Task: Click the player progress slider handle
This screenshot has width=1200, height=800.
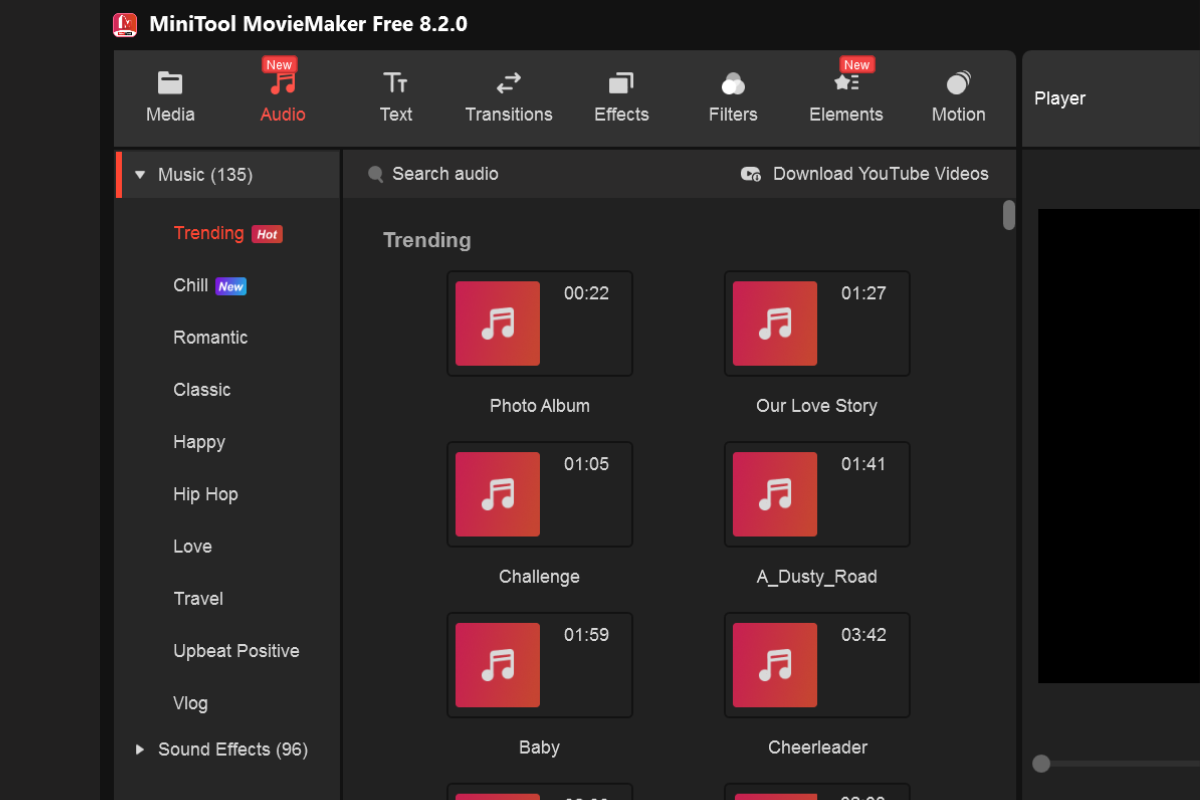Action: (1041, 764)
